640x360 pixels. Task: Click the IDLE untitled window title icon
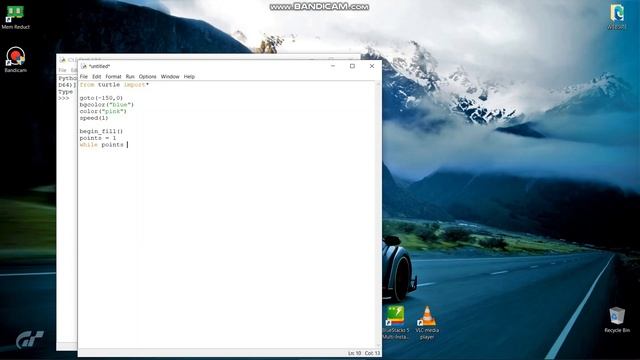point(84,66)
